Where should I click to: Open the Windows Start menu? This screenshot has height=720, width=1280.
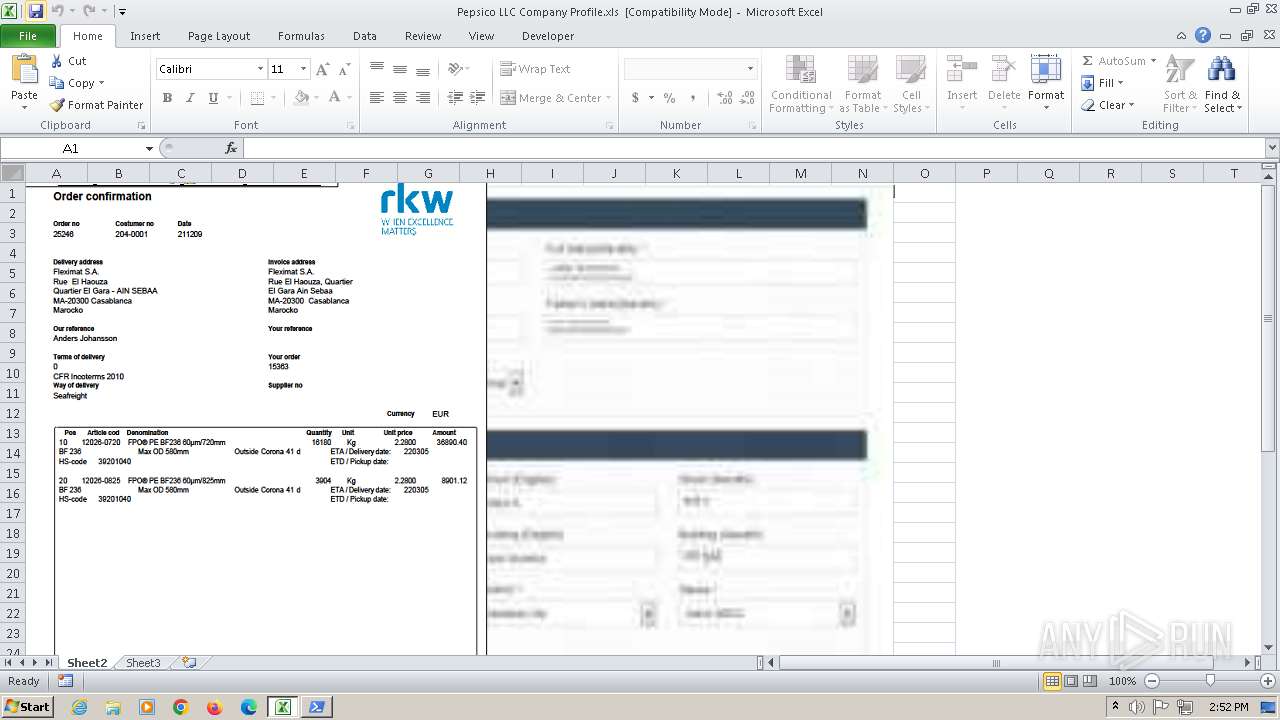27,706
